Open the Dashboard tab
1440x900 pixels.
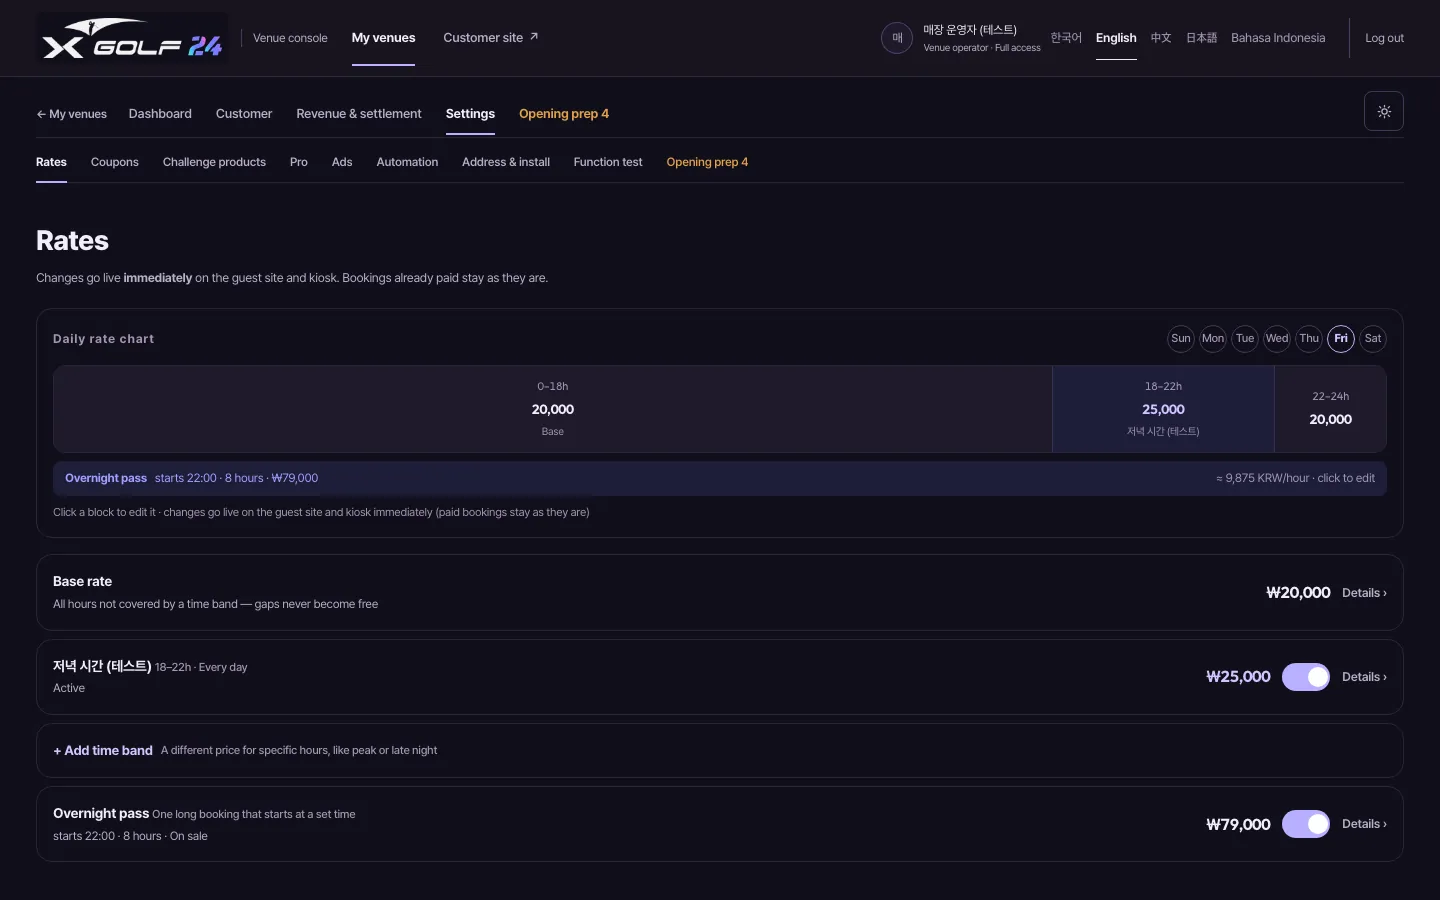160,114
